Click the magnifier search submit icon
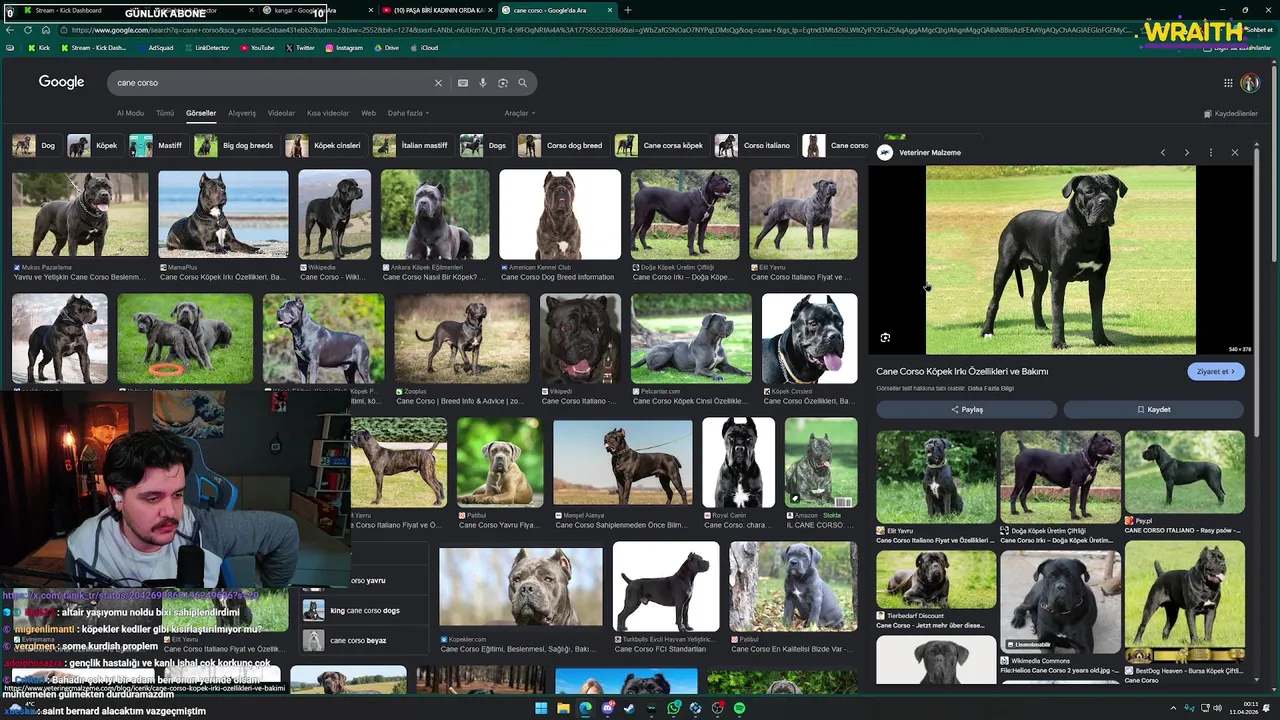 522,83
